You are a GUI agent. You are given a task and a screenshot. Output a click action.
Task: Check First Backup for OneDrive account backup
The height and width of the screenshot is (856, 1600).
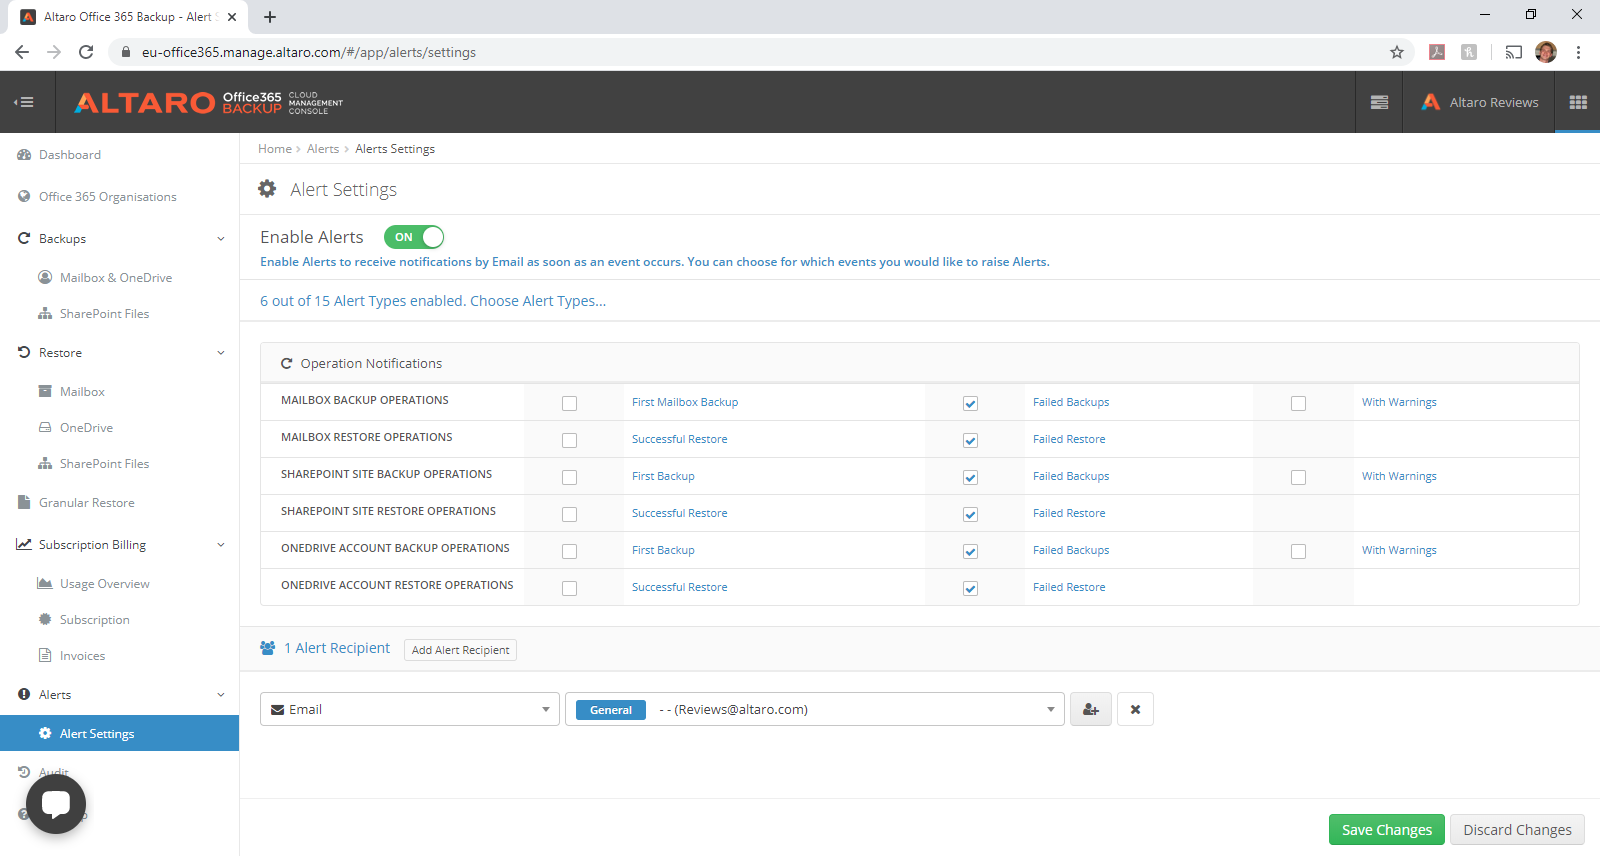point(569,551)
